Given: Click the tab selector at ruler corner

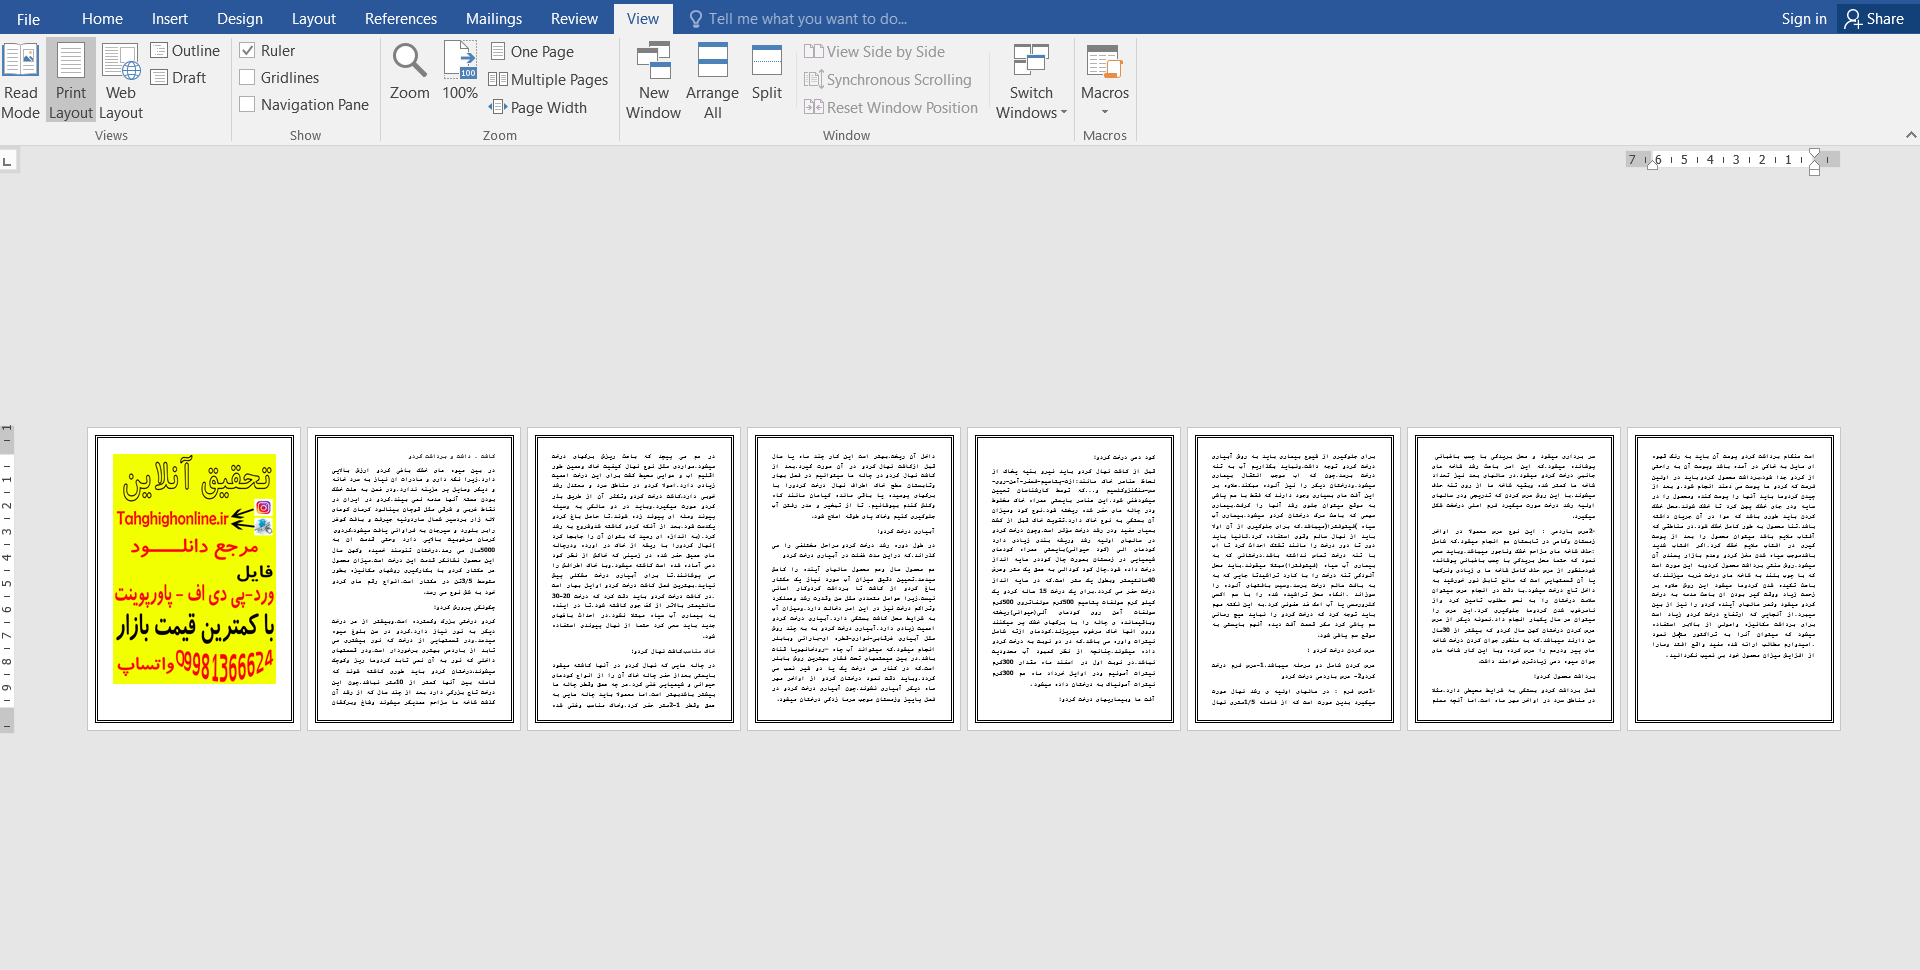Looking at the screenshot, I should tap(8, 160).
